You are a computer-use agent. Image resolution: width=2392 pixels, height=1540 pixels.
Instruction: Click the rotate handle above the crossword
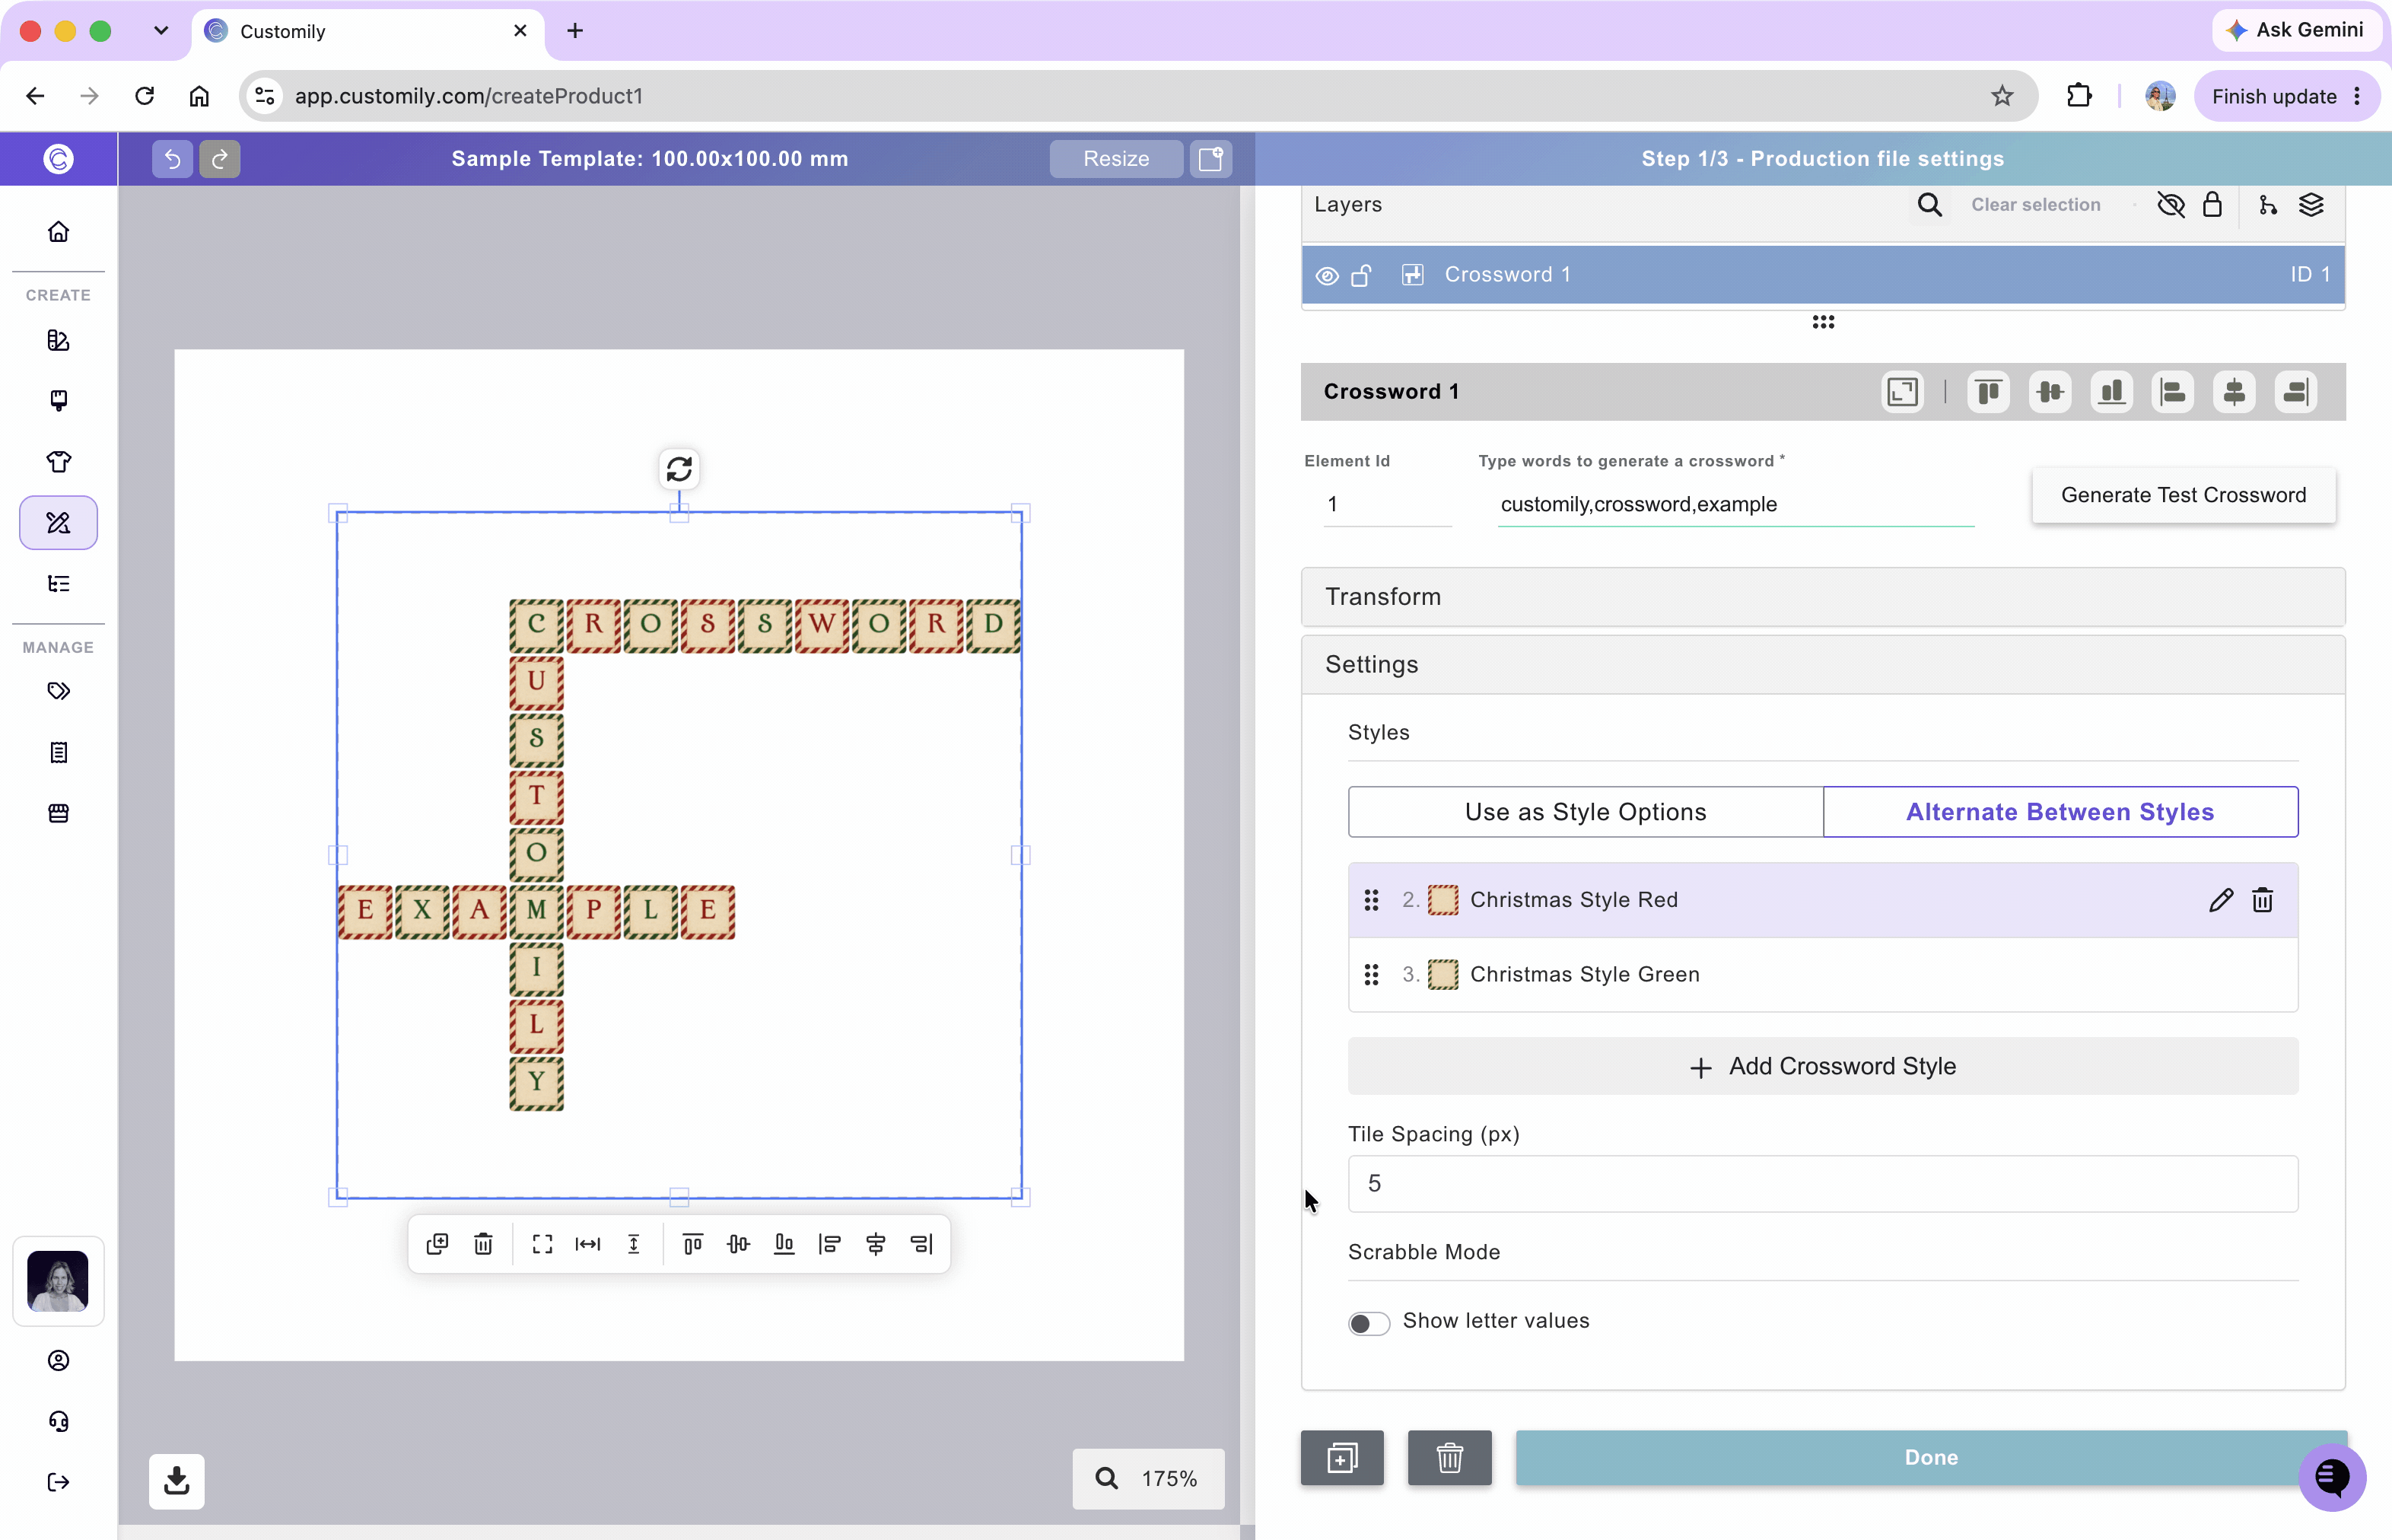679,469
